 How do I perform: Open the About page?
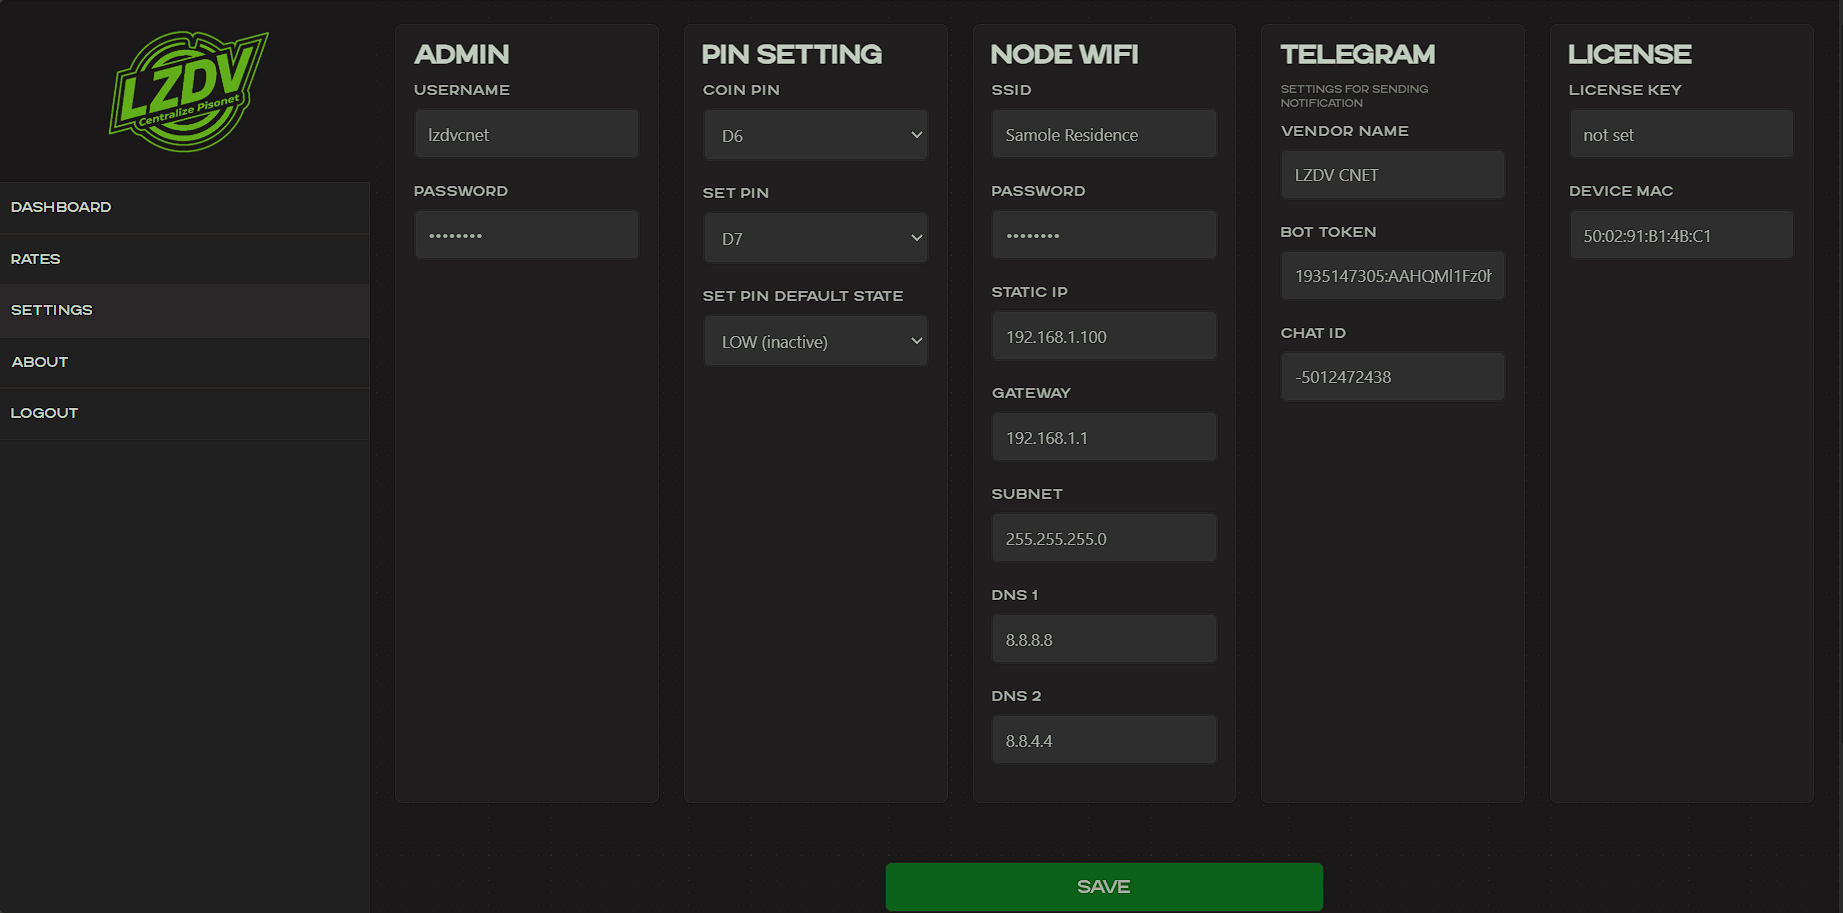[x=40, y=362]
